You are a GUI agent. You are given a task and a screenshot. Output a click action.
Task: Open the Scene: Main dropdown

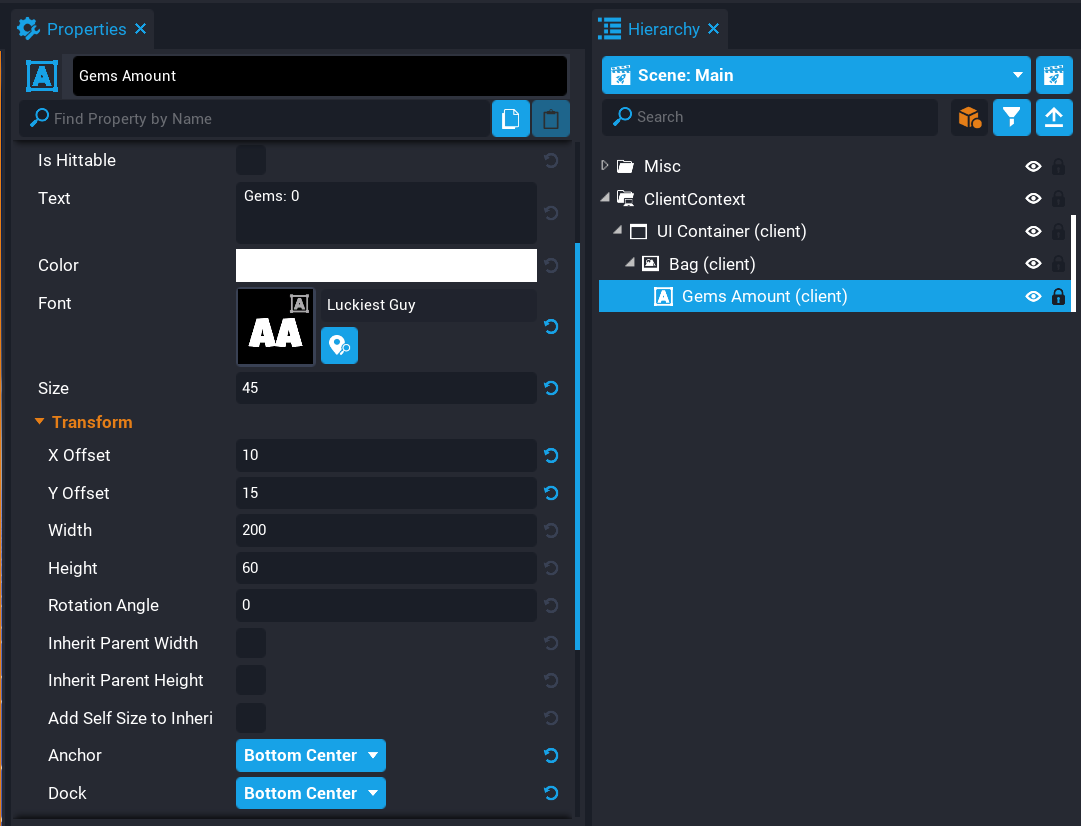[816, 75]
